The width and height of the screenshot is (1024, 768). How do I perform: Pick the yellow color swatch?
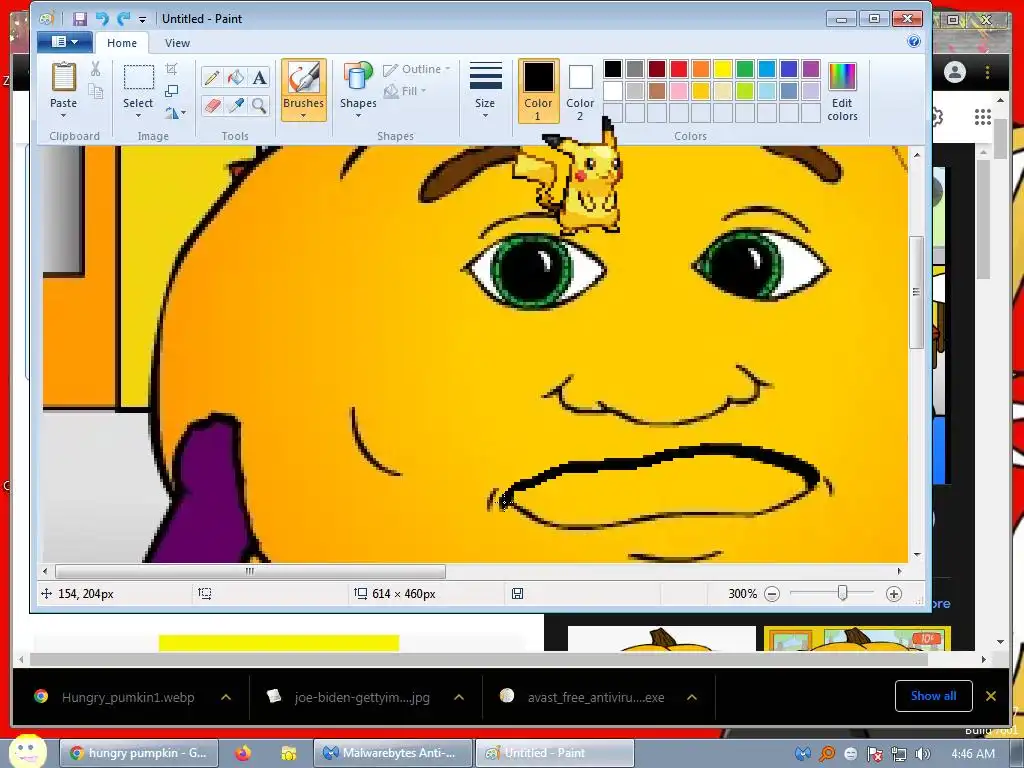coord(722,69)
